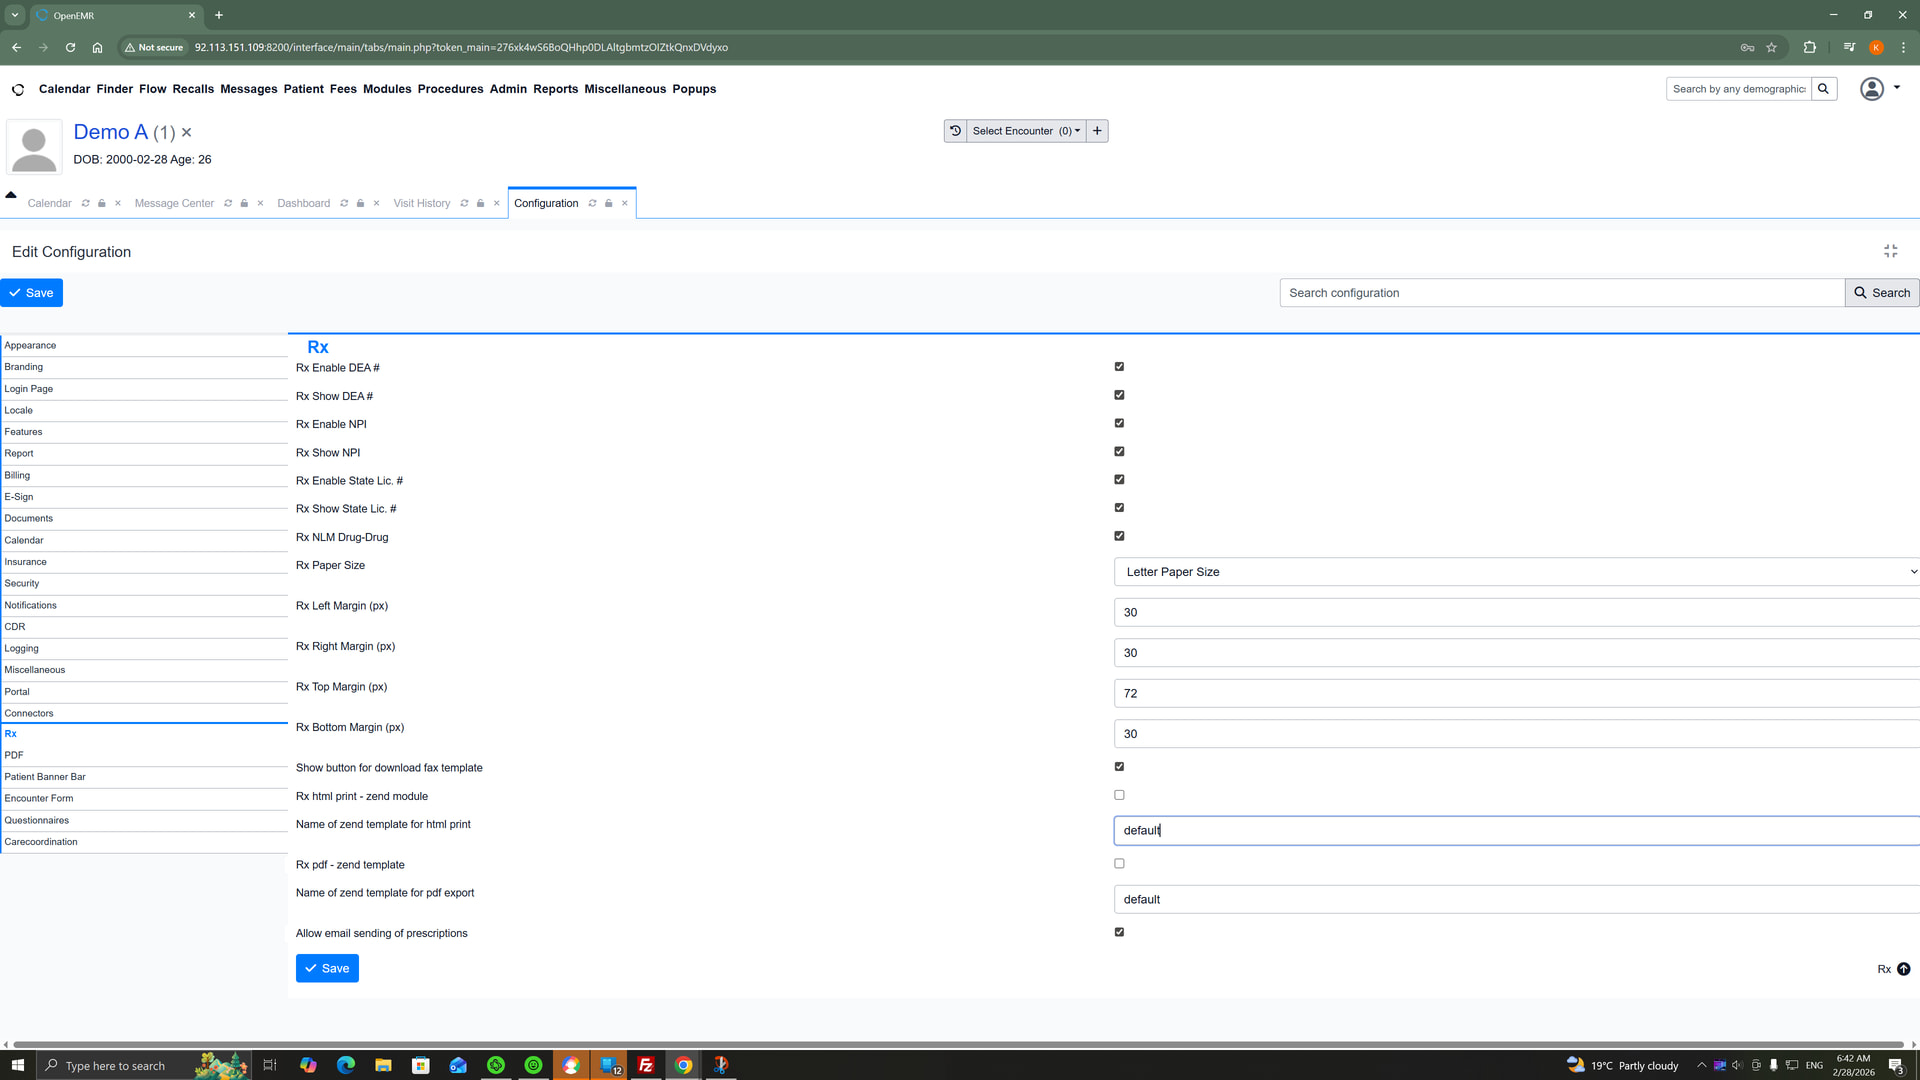This screenshot has height=1080, width=1920.
Task: Open the Rx Paper Size dropdown
Action: 1515,572
